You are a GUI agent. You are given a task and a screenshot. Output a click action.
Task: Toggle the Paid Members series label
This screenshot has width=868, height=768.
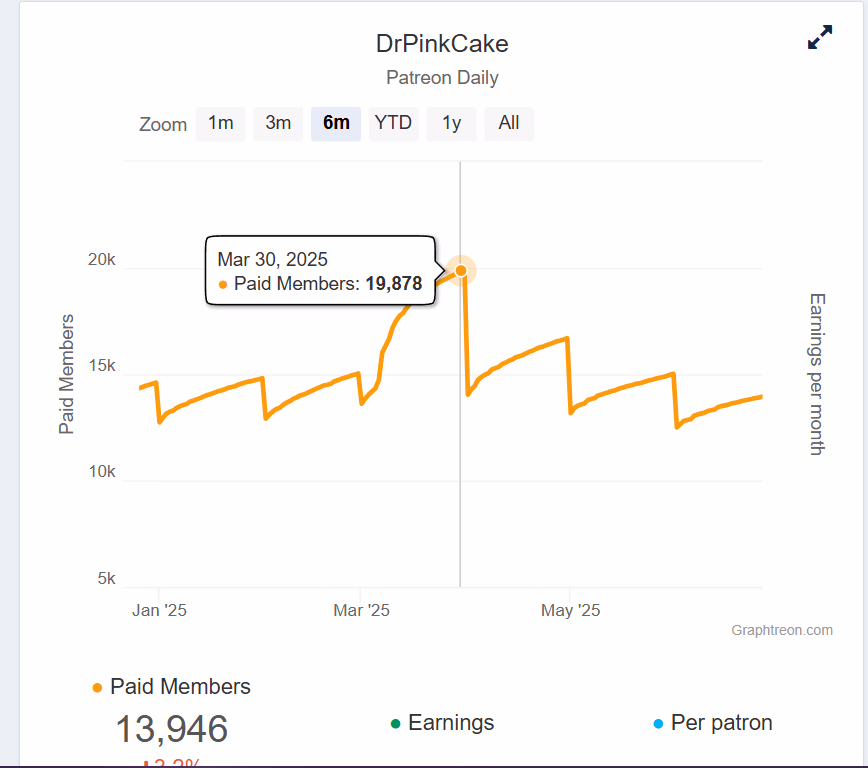(x=180, y=687)
